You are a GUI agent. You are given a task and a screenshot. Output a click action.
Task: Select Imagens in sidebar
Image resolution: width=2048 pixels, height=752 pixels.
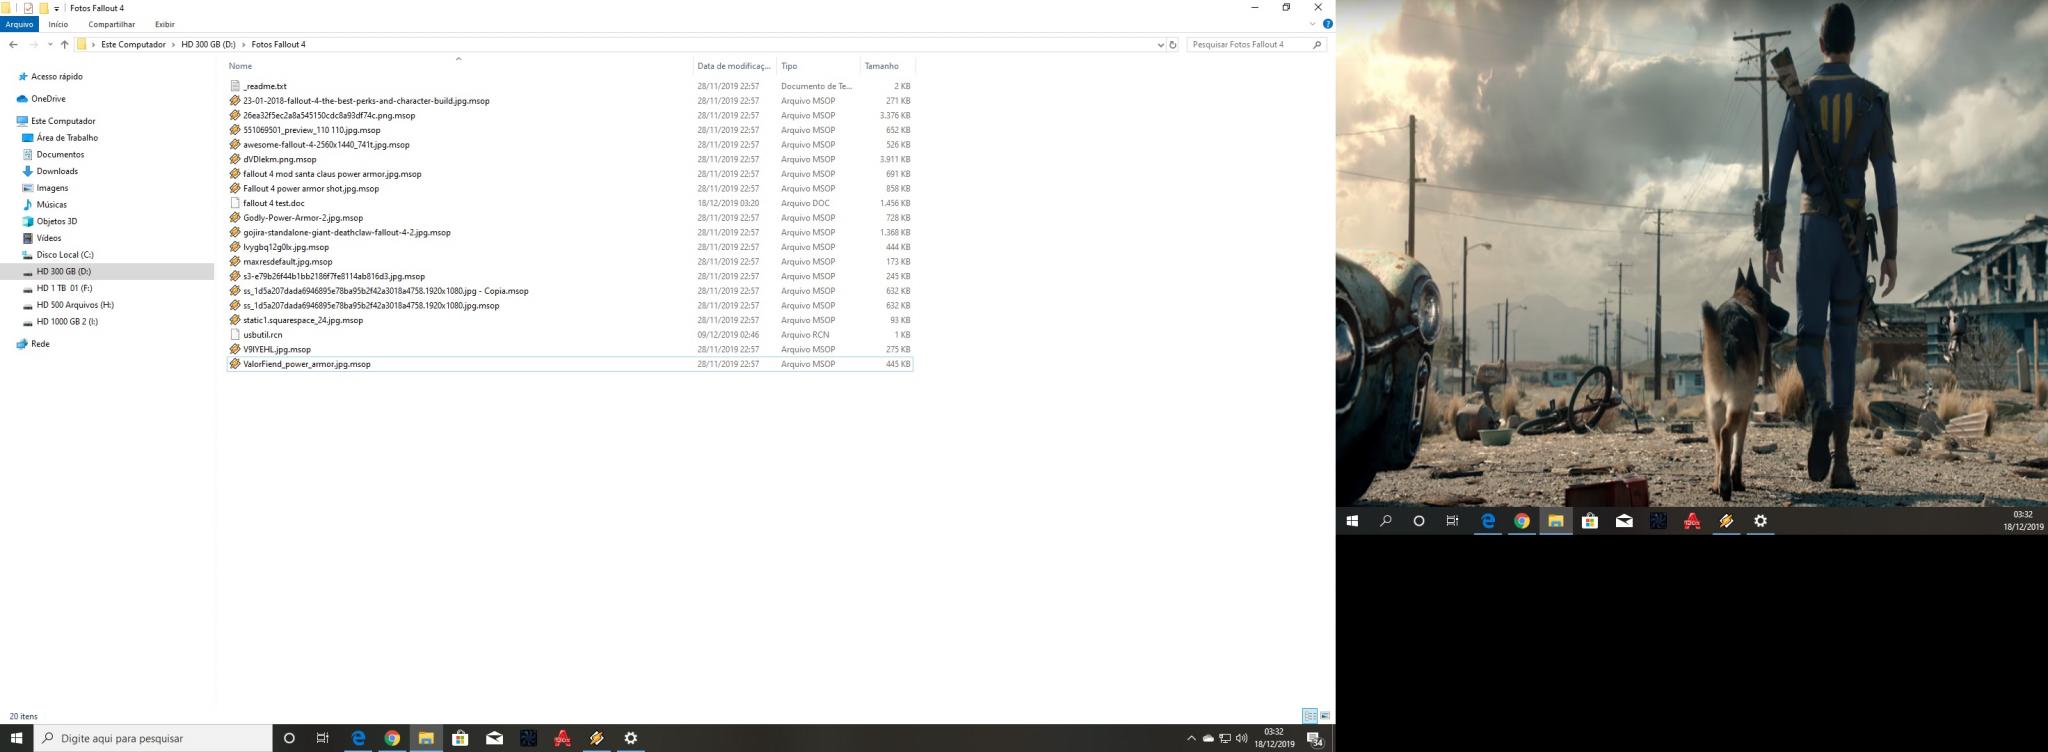pyautogui.click(x=52, y=188)
